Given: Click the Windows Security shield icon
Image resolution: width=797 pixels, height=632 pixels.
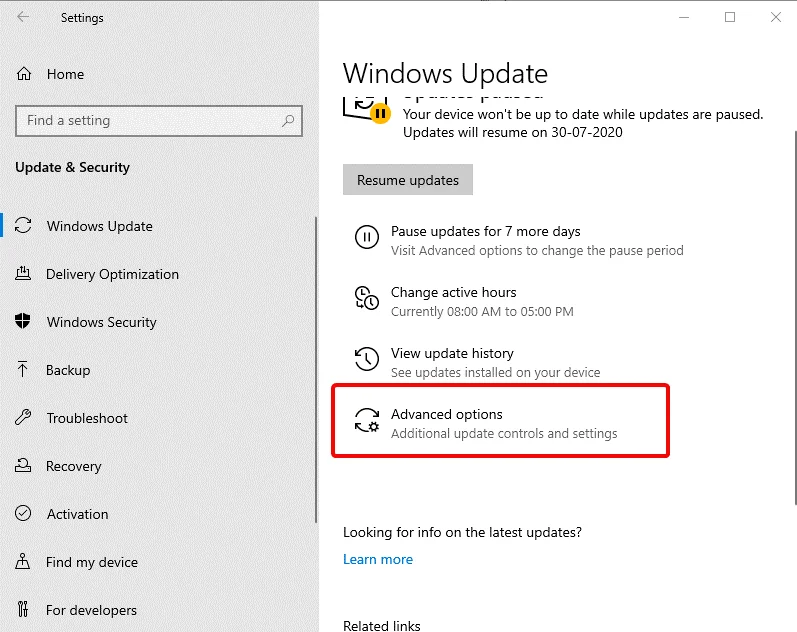Looking at the screenshot, I should (23, 321).
